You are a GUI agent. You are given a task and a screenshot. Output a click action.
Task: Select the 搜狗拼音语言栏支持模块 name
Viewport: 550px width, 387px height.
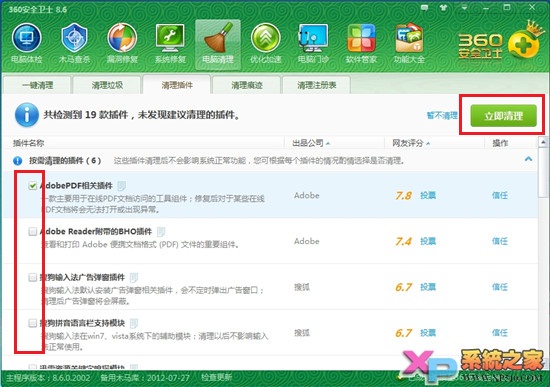pyautogui.click(x=82, y=323)
